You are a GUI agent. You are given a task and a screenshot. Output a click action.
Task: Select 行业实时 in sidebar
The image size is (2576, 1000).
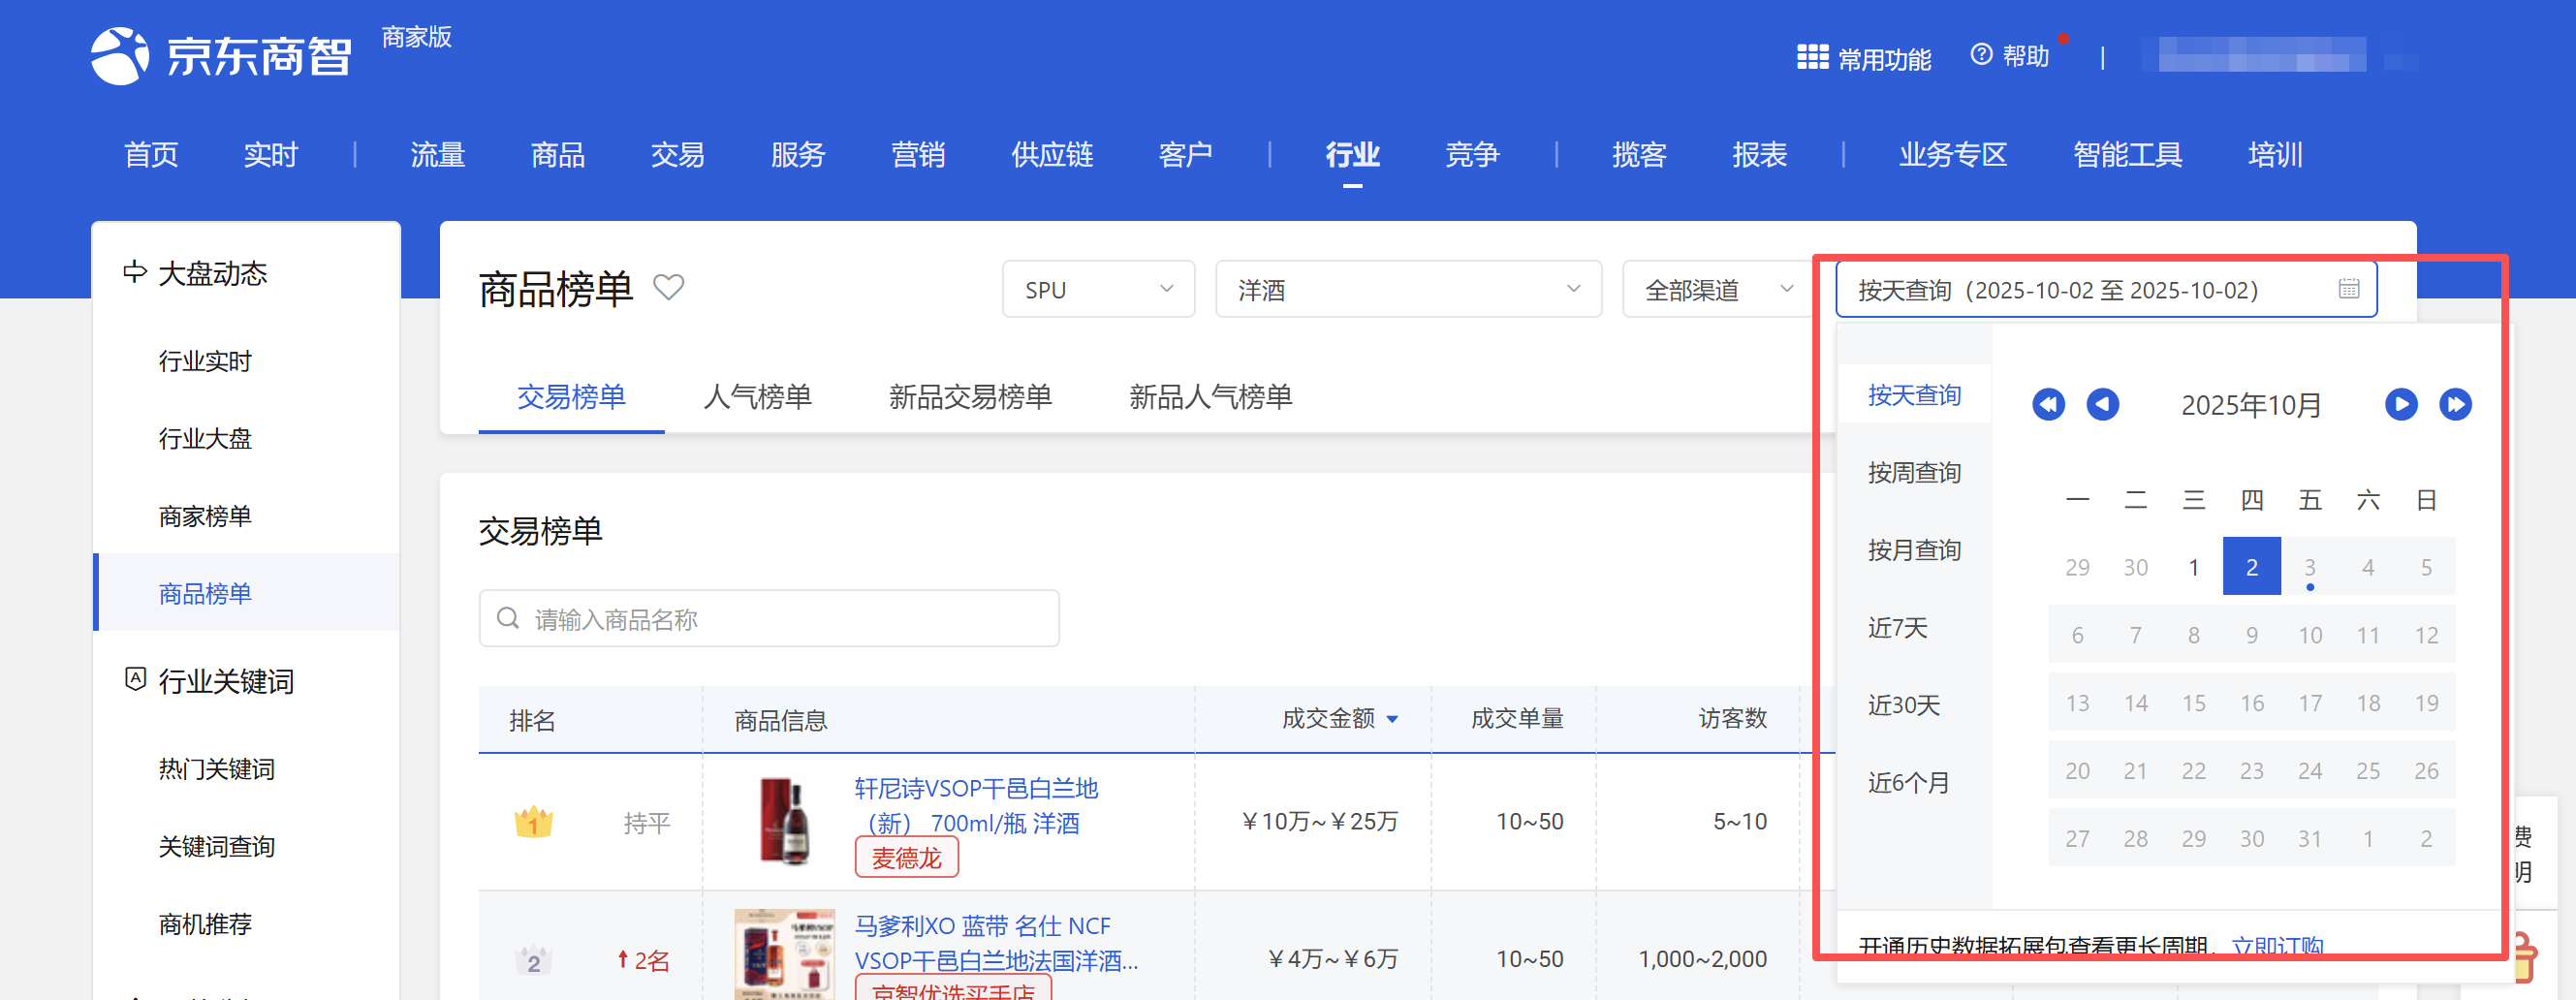coord(205,361)
